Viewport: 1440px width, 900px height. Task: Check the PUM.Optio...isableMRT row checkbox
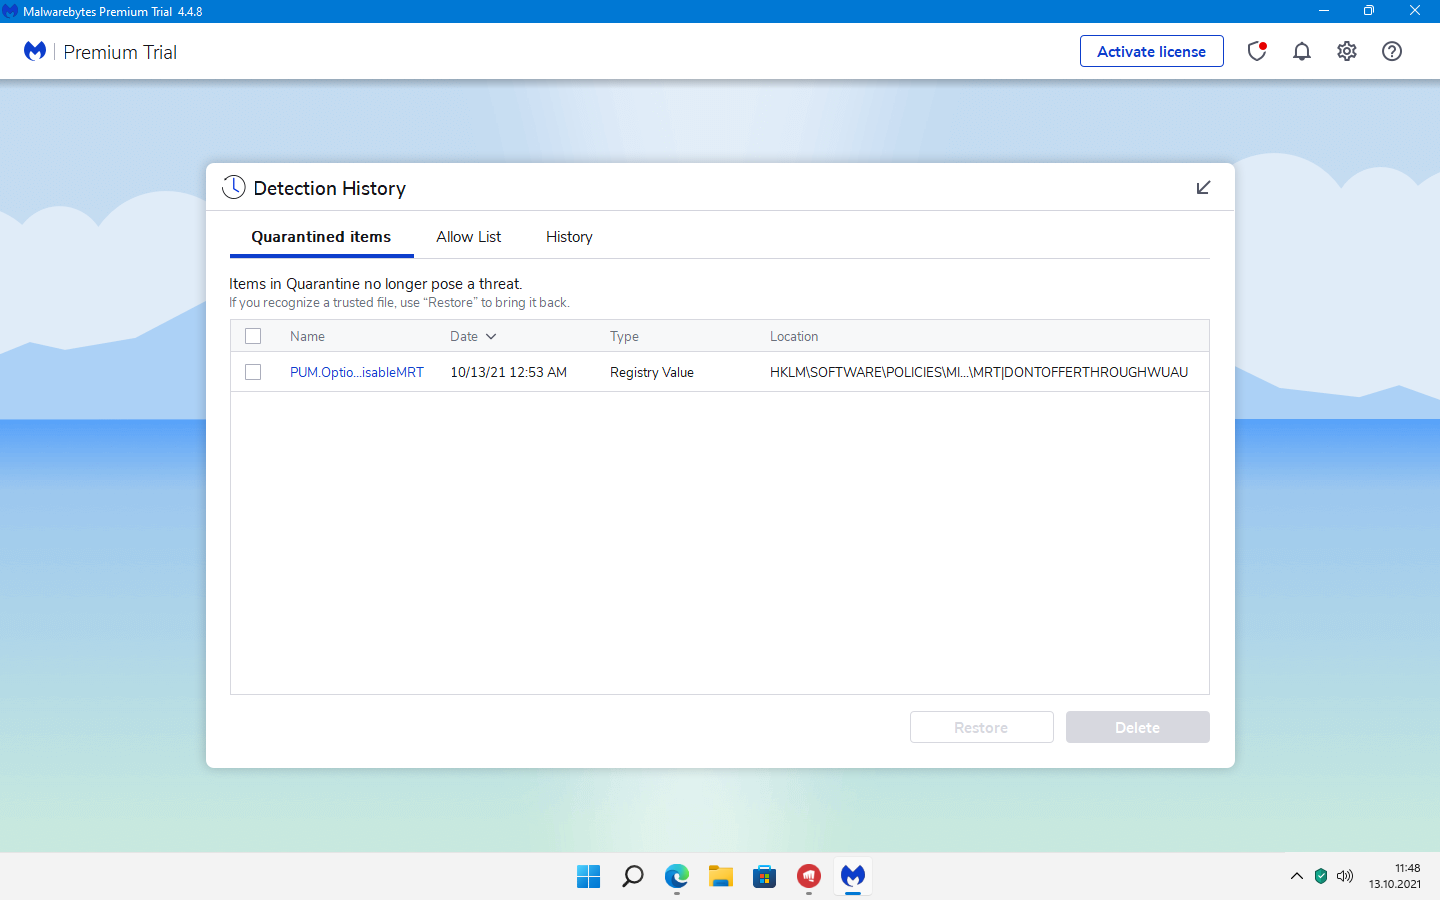pos(253,372)
